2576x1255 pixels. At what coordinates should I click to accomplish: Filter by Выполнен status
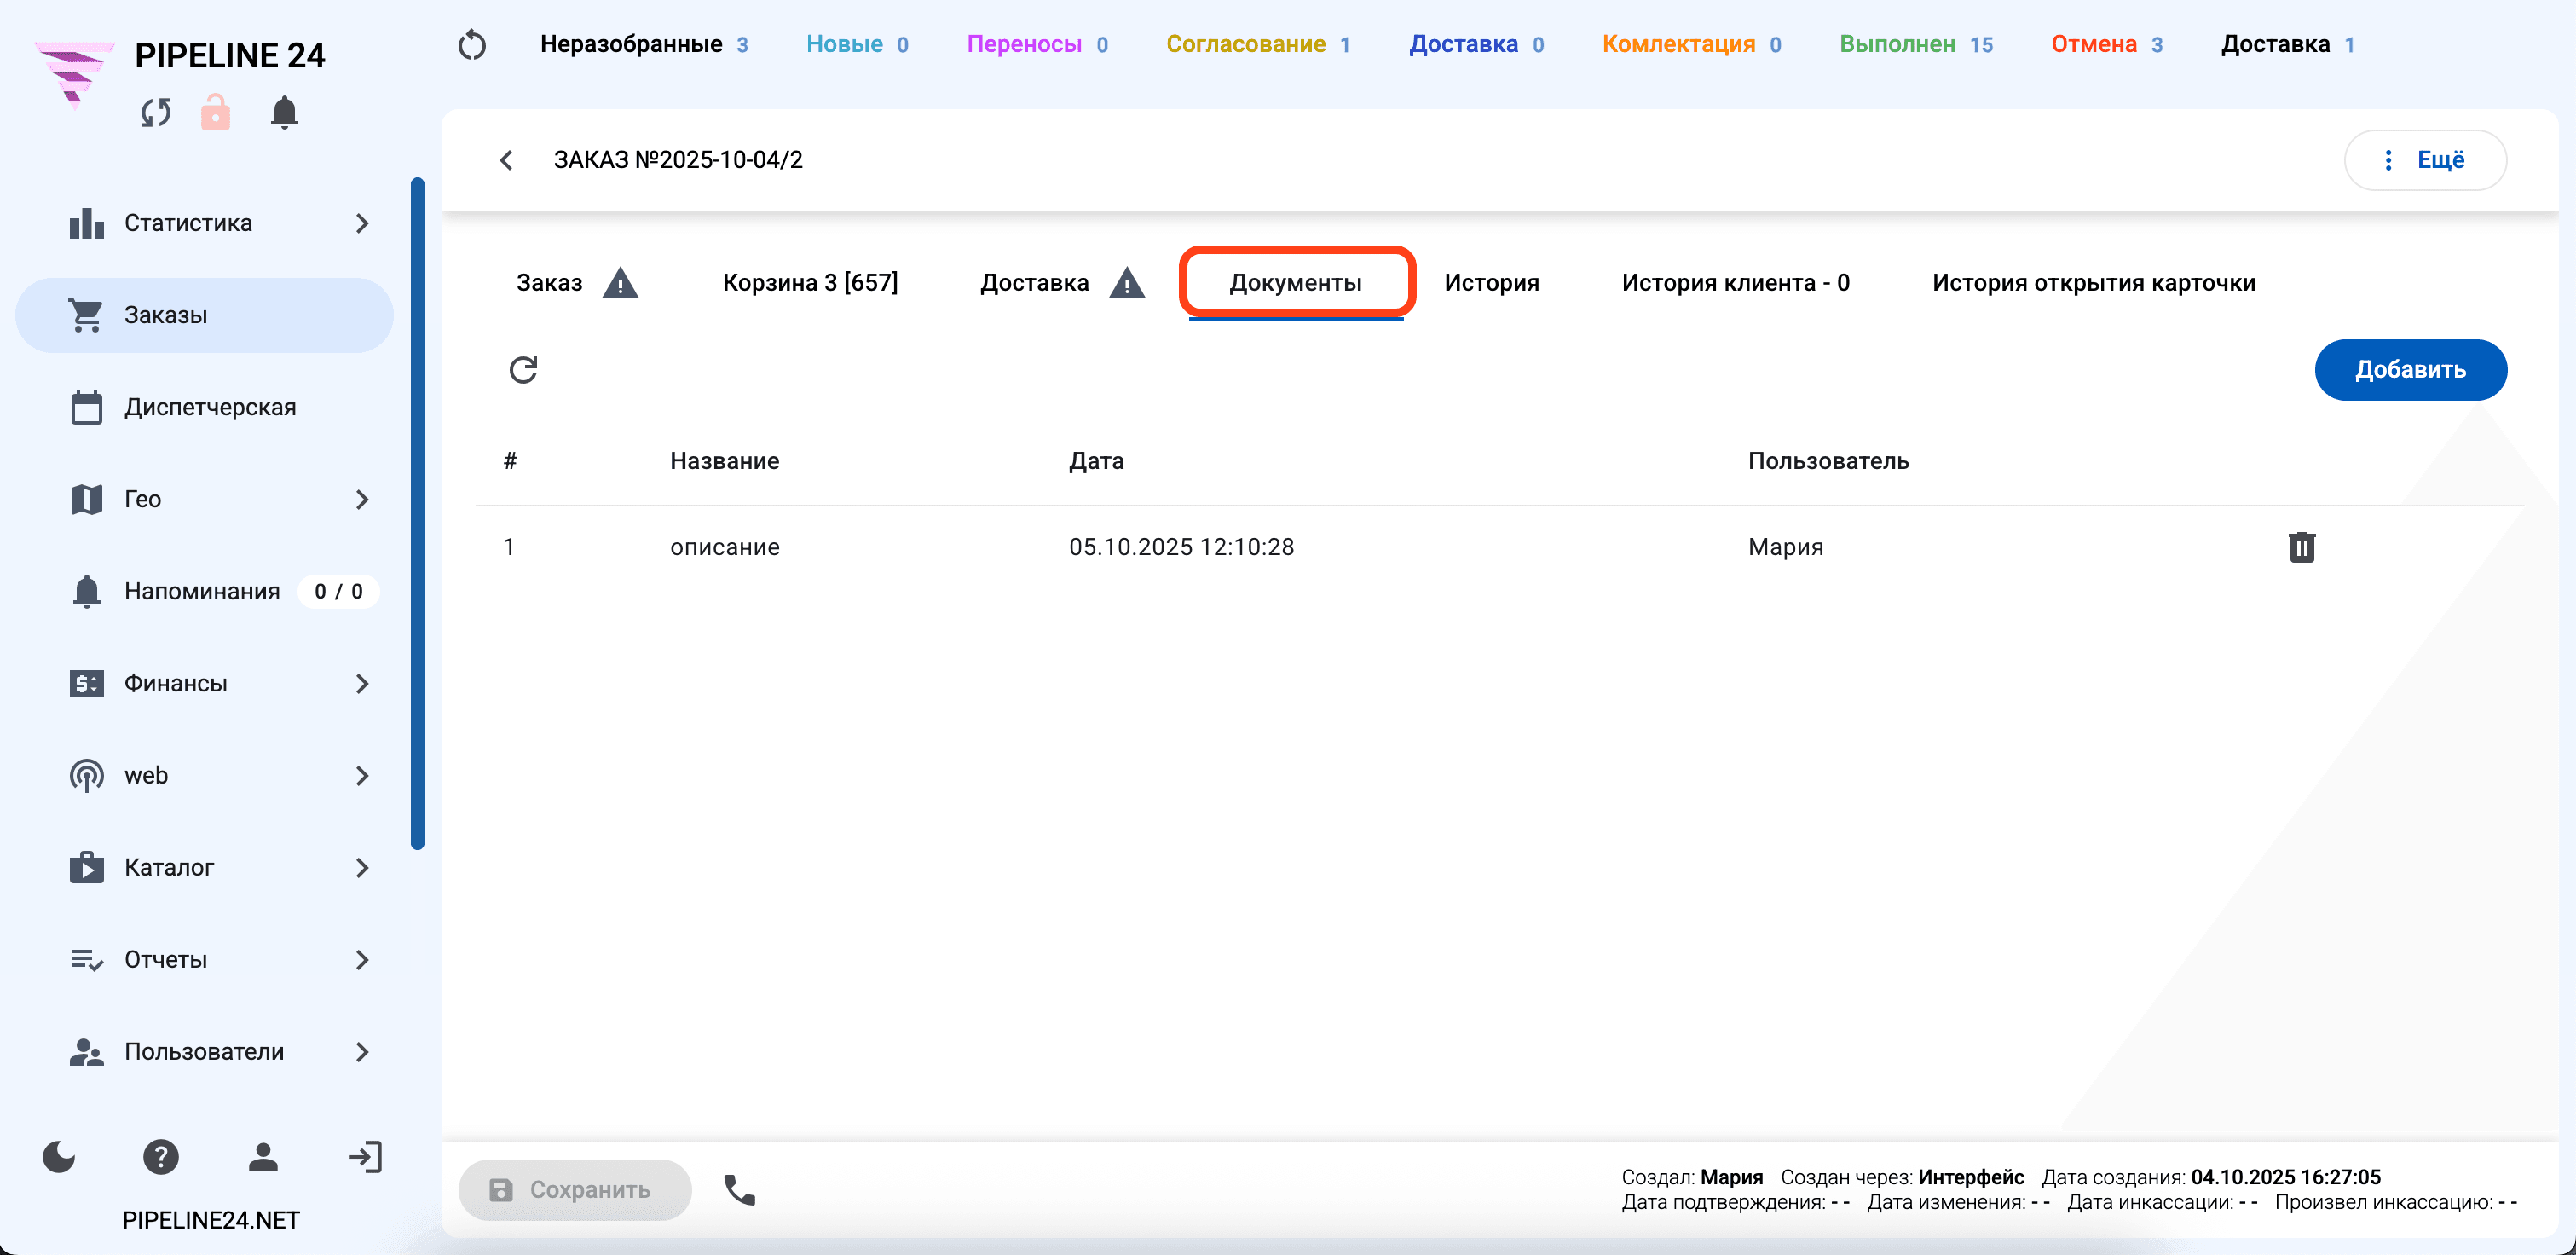1916,45
